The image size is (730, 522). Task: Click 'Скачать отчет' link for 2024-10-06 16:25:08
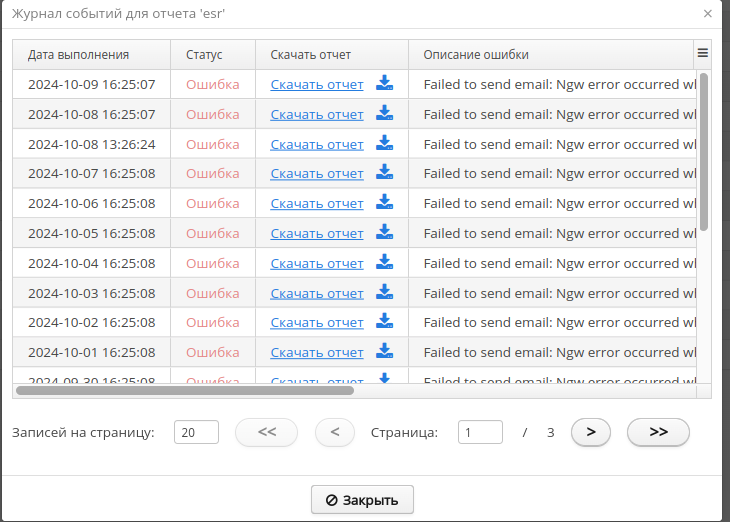point(317,203)
